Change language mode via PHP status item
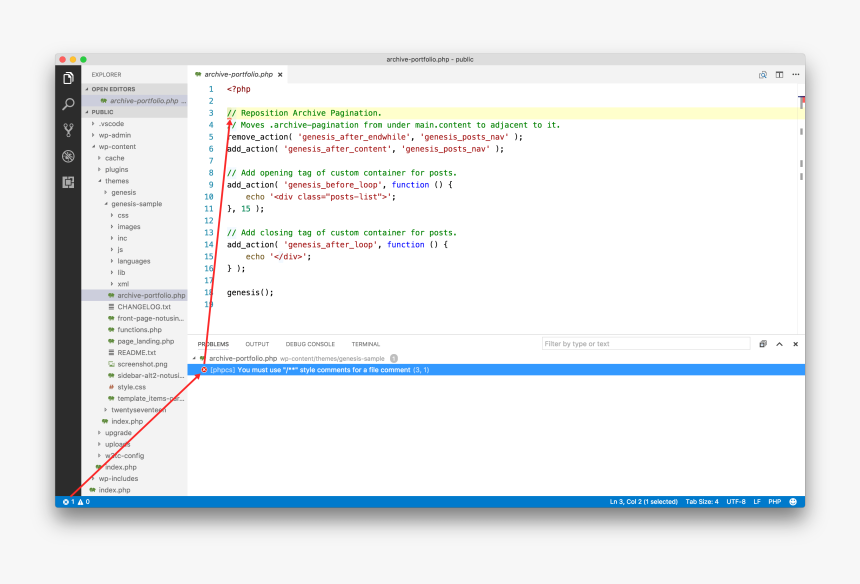 [774, 502]
